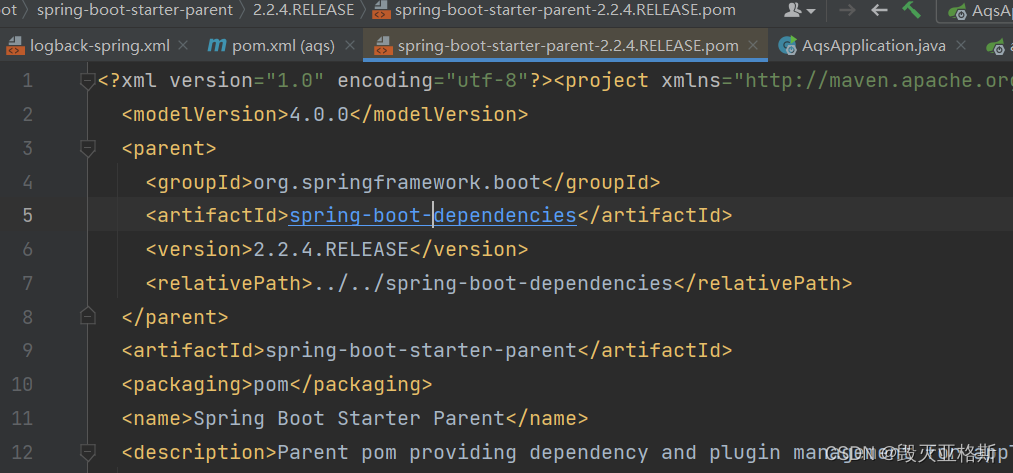Click 2.2.4.RELEASE in the version tag
The height and width of the screenshot is (473, 1013).
point(331,249)
